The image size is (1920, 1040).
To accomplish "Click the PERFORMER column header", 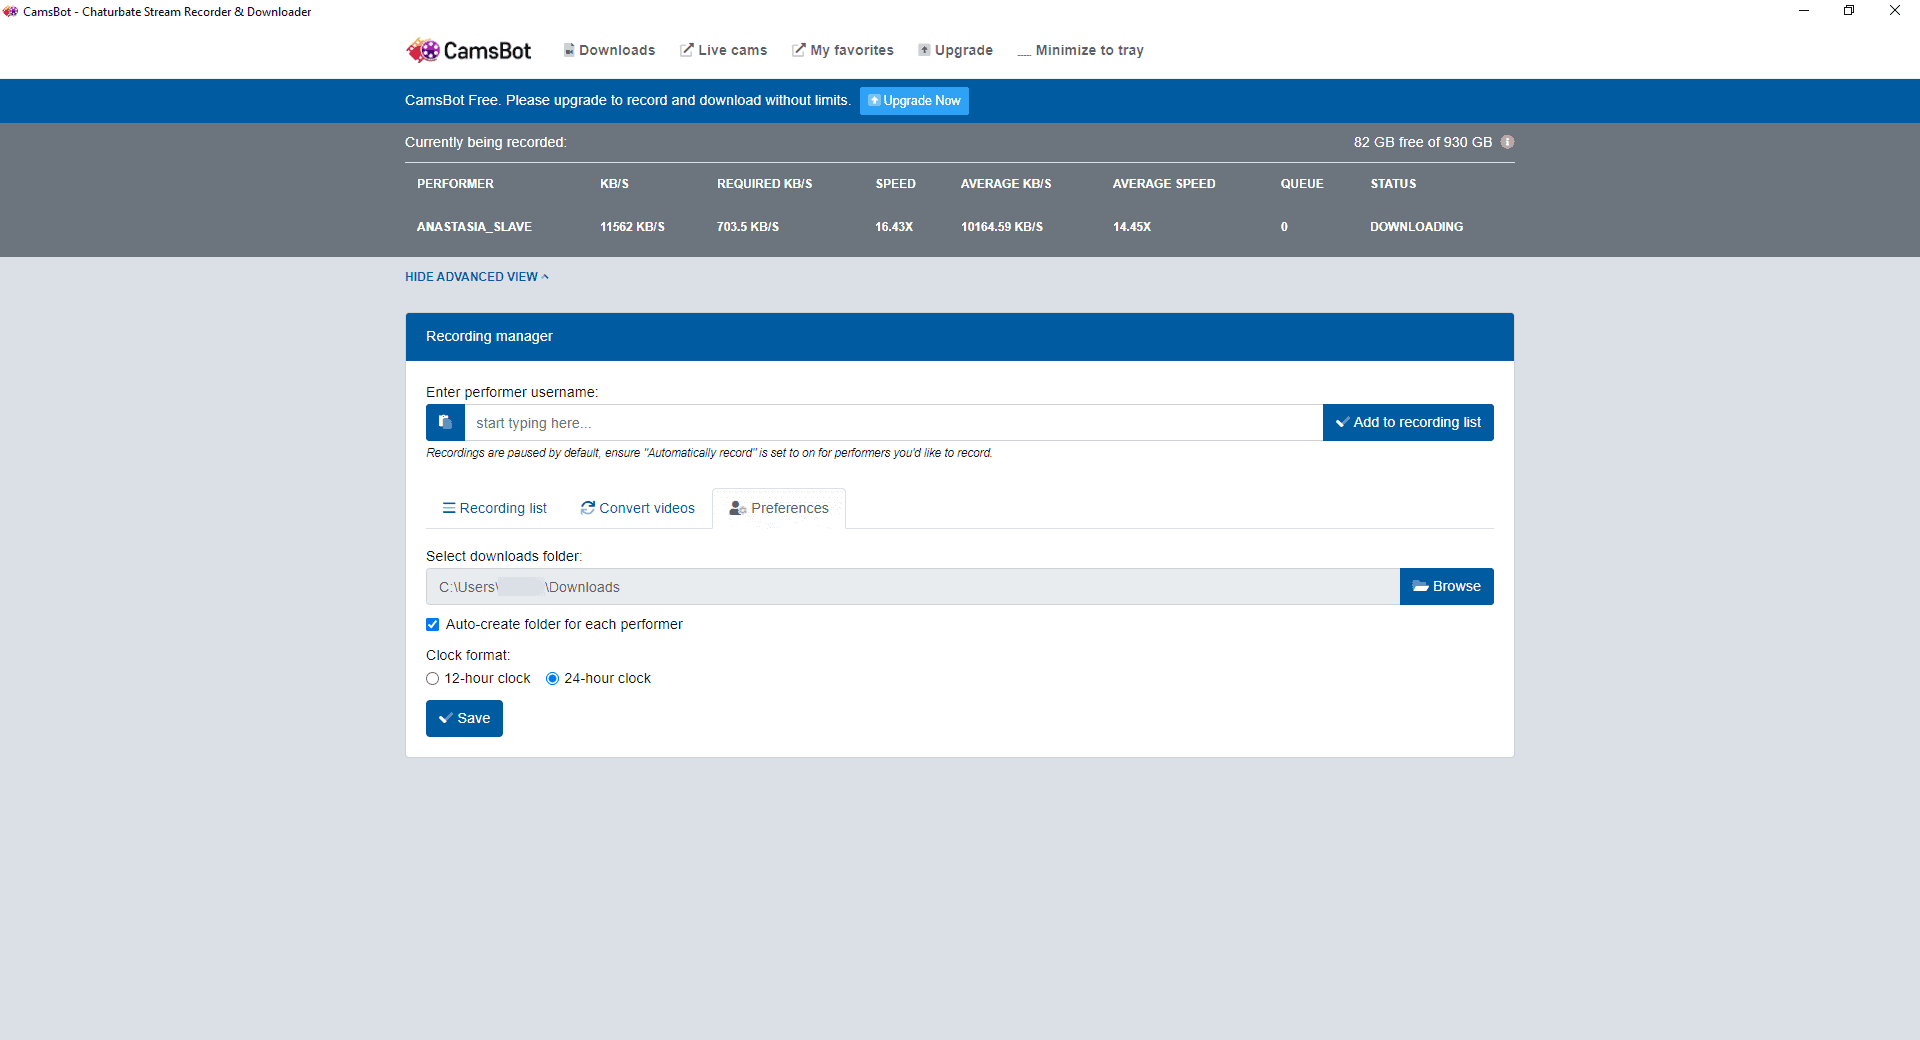I will click(455, 184).
